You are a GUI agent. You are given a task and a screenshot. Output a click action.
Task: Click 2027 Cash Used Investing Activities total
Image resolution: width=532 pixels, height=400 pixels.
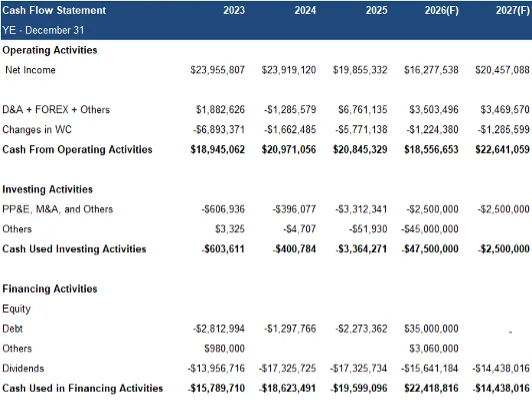tap(504, 249)
